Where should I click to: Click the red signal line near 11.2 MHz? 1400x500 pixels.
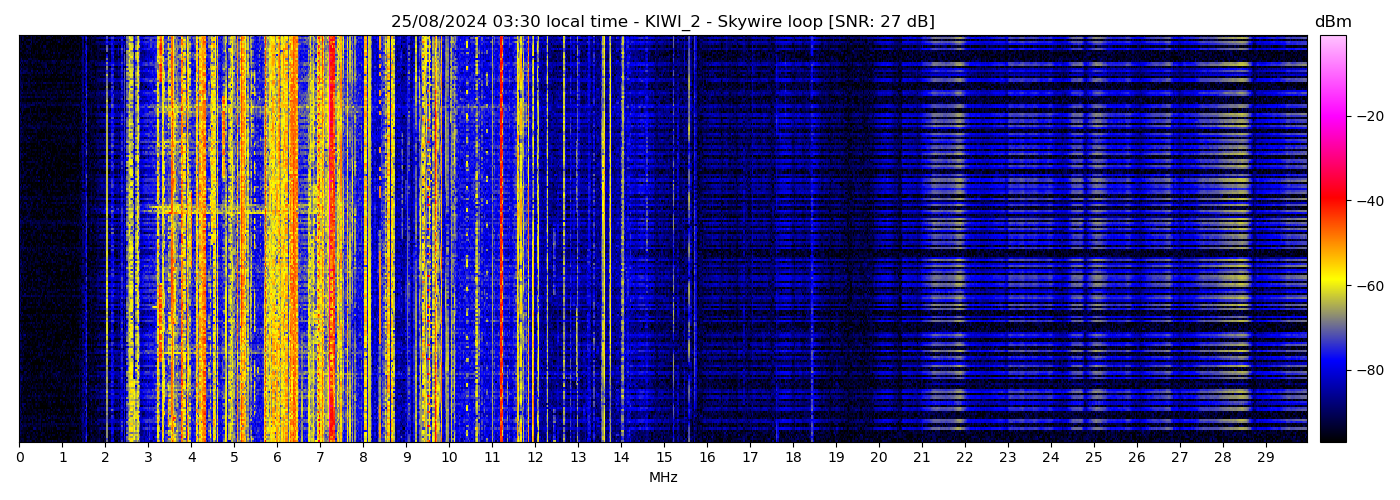click(501, 240)
